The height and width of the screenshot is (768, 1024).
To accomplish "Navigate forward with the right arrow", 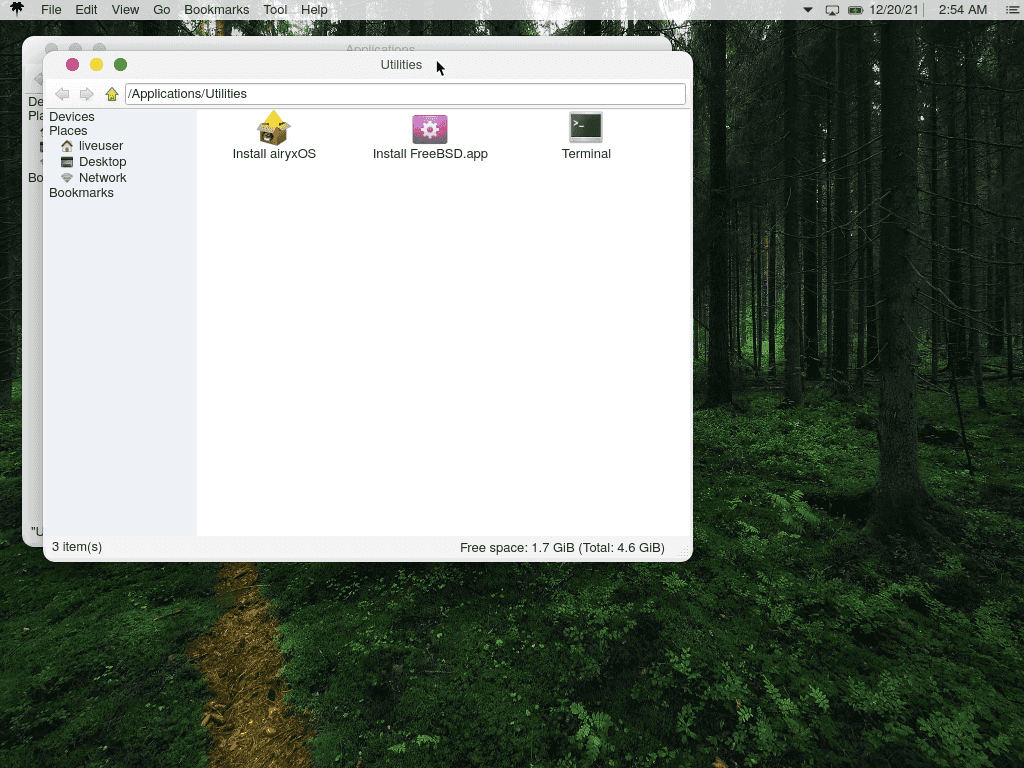I will point(86,93).
